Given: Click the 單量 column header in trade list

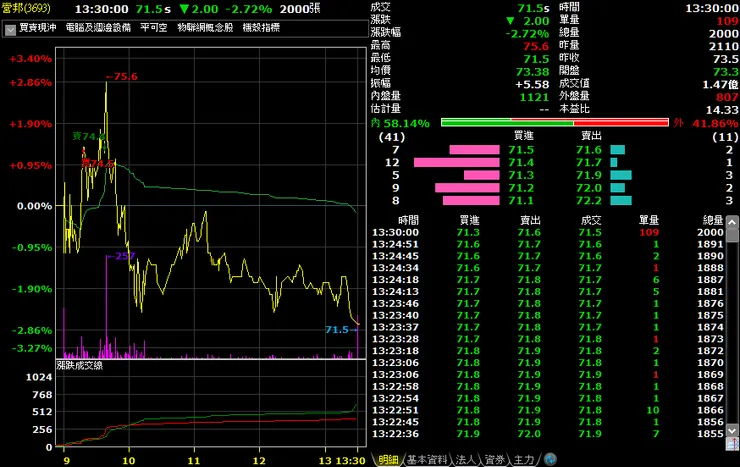Looking at the screenshot, I should tap(648, 220).
